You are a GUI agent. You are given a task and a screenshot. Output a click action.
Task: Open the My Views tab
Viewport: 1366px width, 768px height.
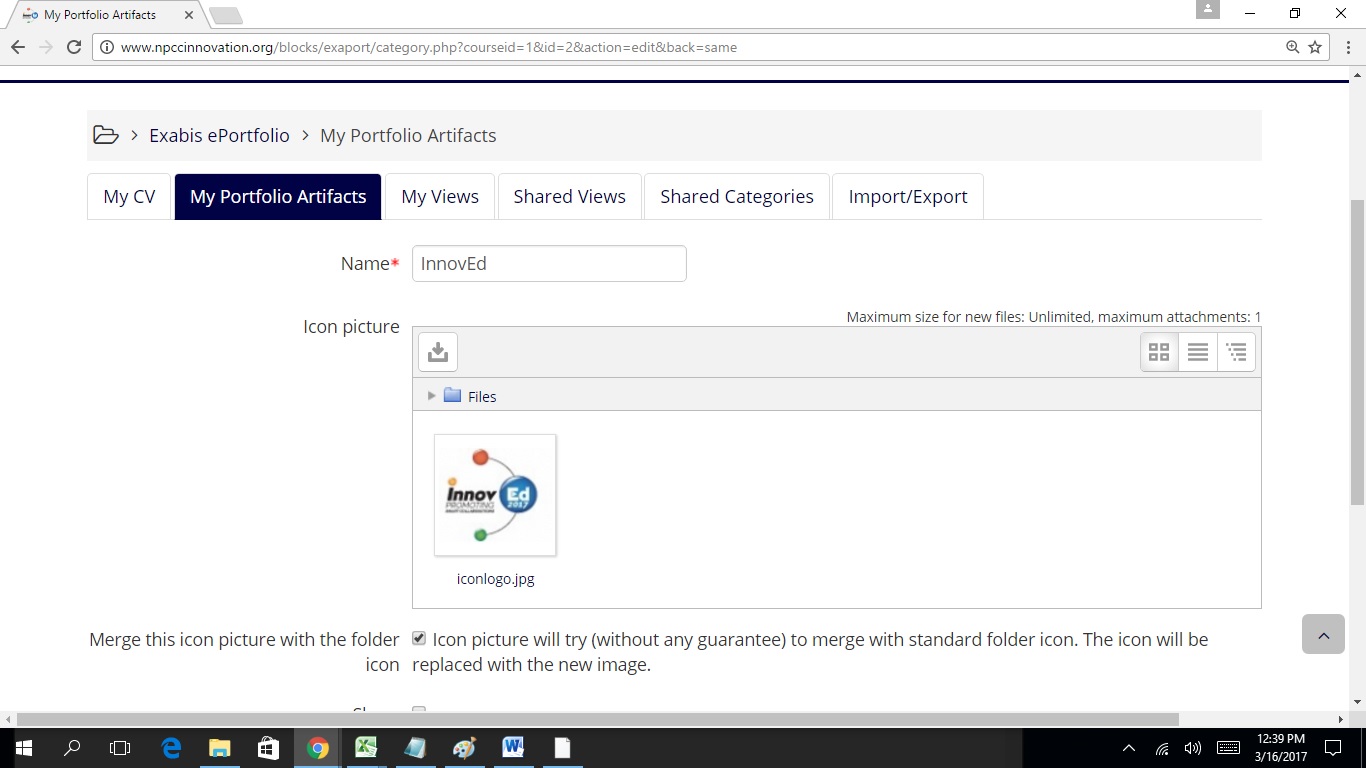pyautogui.click(x=440, y=197)
